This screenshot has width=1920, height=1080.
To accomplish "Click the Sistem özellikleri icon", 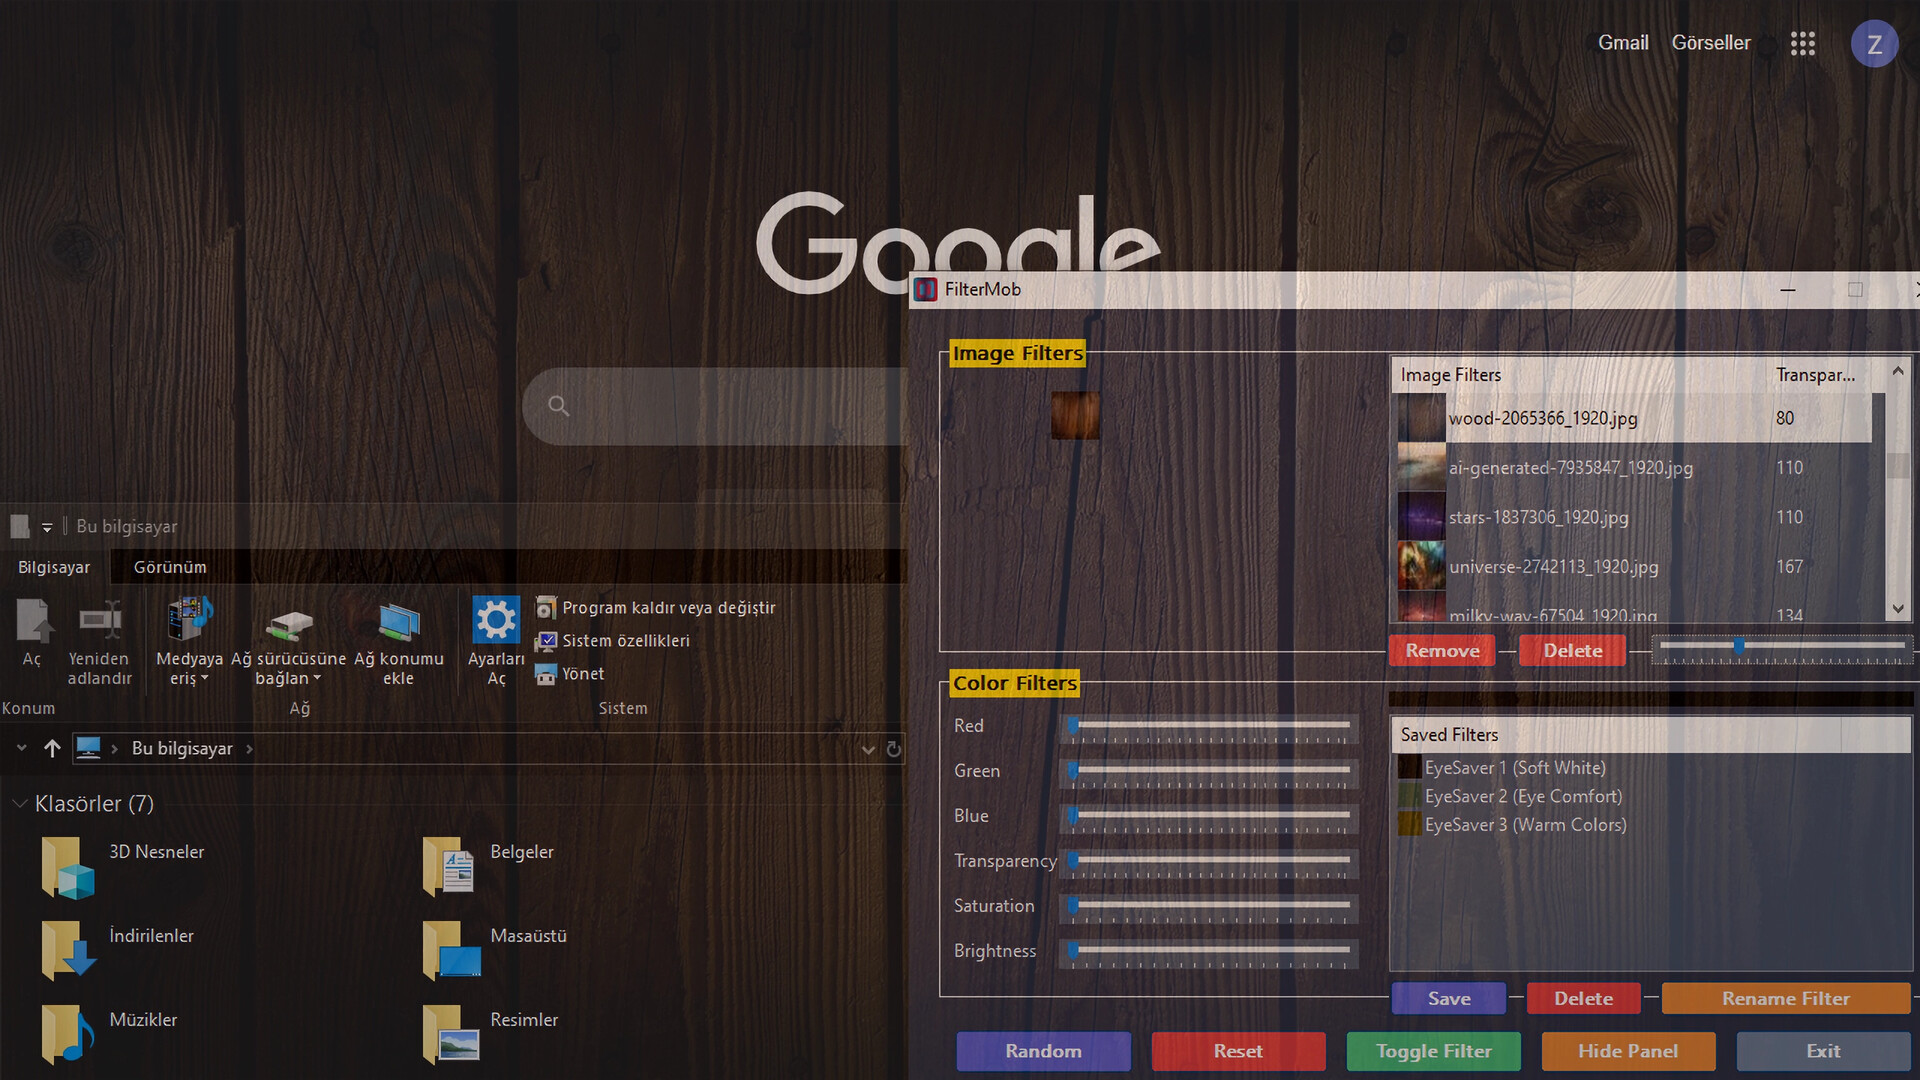I will click(547, 640).
